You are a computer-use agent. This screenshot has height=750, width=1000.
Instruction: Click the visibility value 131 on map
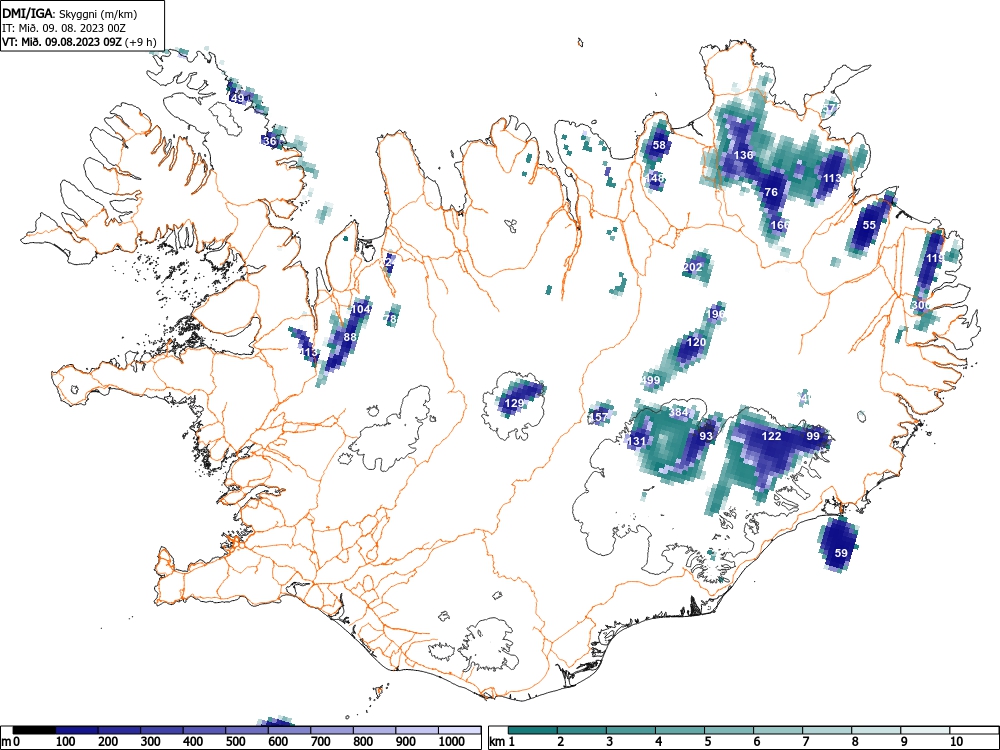click(637, 441)
